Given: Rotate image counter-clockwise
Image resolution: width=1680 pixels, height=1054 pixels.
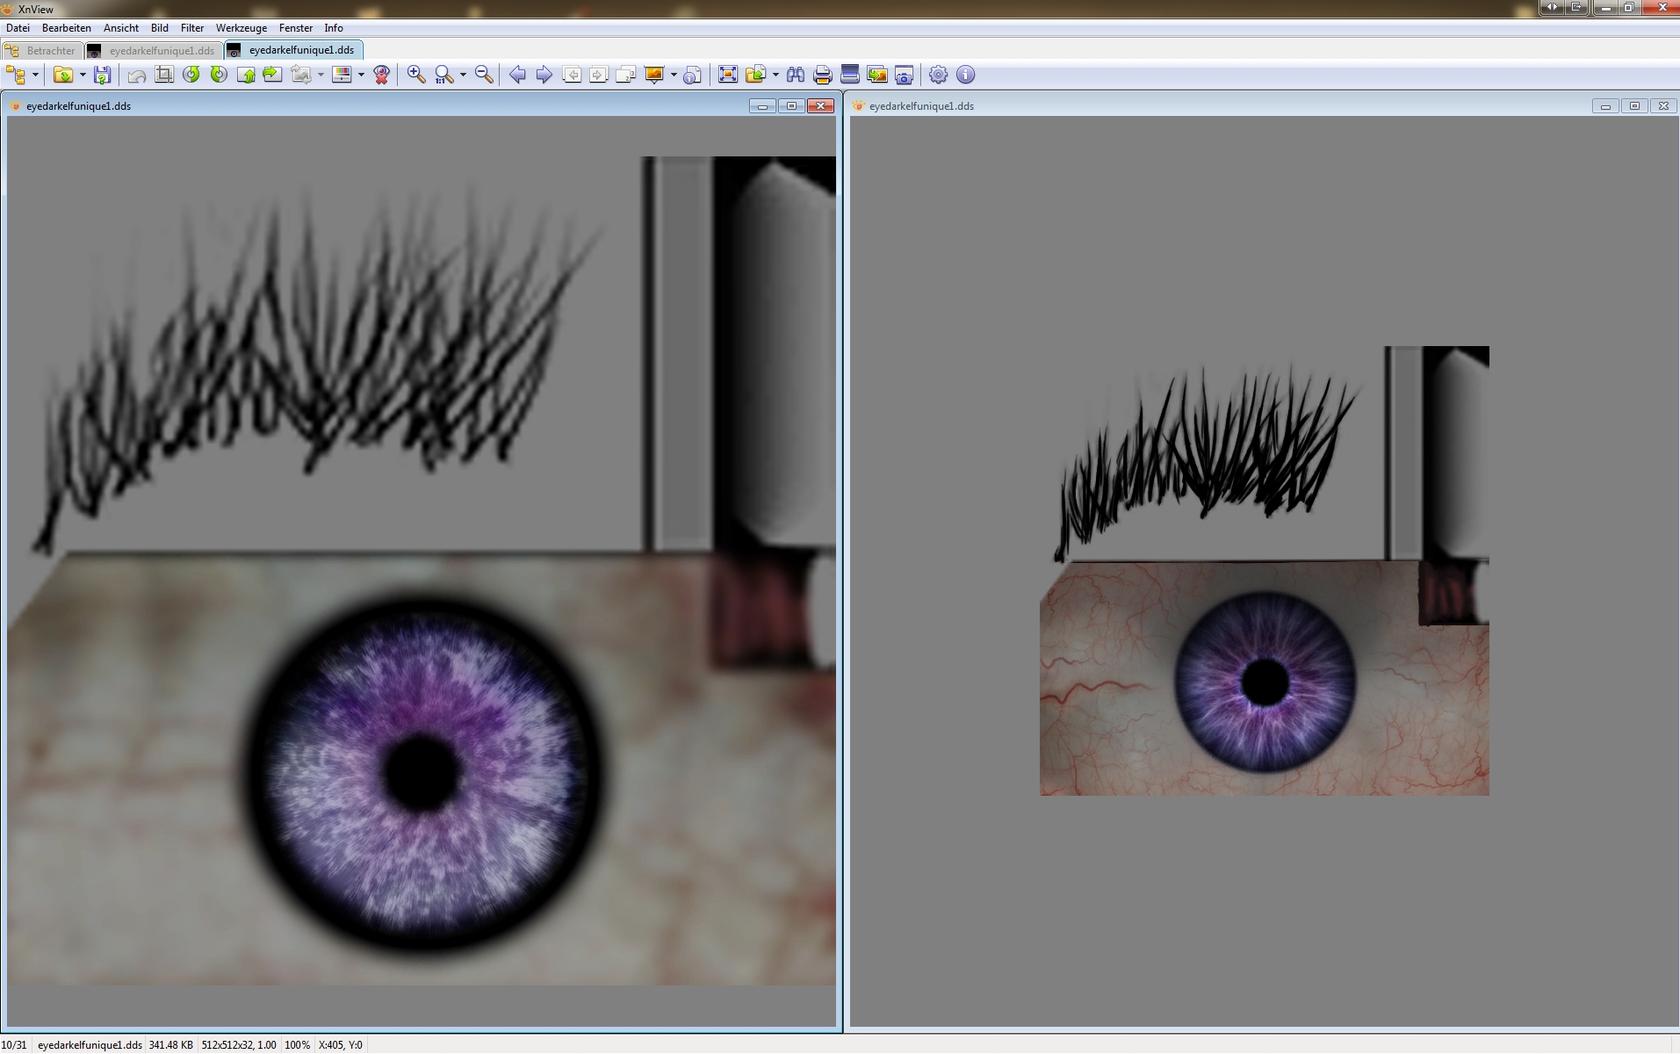Looking at the screenshot, I should 191,75.
